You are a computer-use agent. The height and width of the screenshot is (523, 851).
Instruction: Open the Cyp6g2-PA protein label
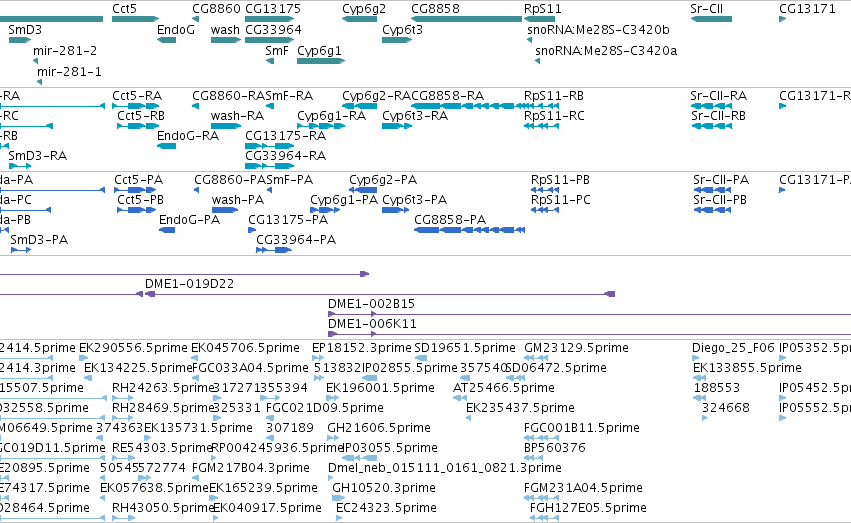coord(383,181)
